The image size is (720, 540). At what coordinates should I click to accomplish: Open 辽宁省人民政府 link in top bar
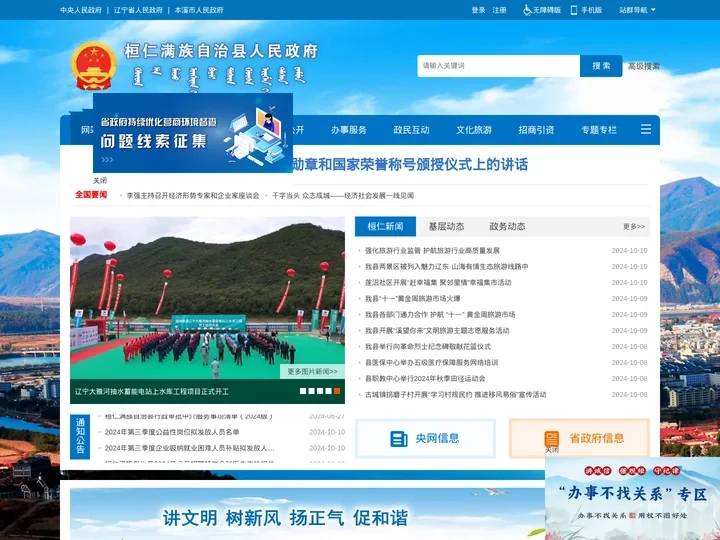pyautogui.click(x=138, y=10)
